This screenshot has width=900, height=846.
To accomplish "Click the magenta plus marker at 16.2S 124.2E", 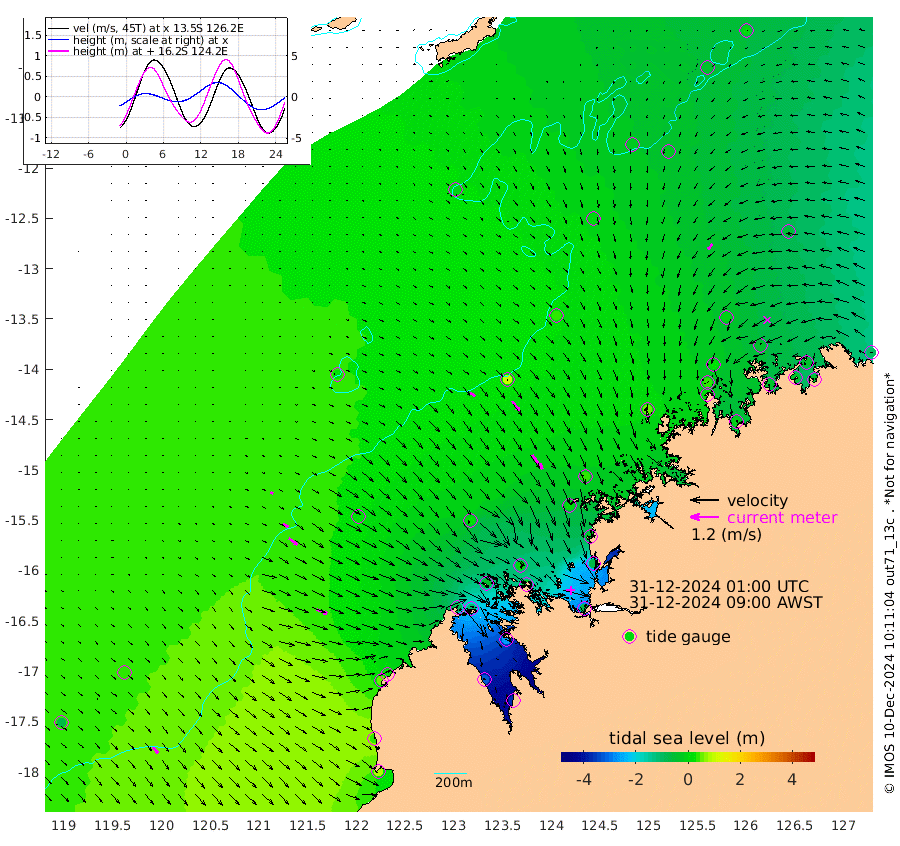I will coord(571,590).
